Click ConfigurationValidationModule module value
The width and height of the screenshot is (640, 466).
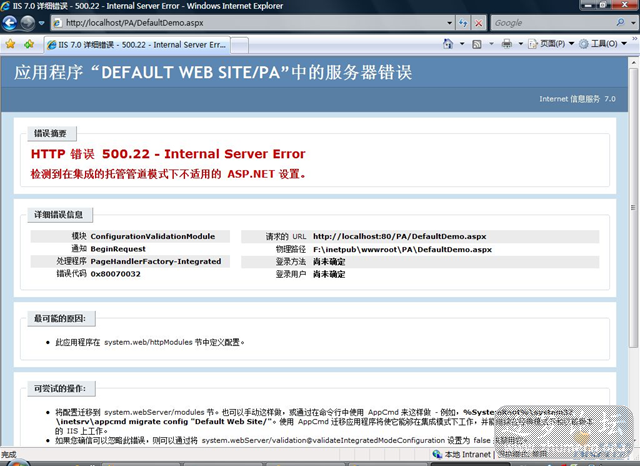pyautogui.click(x=153, y=236)
